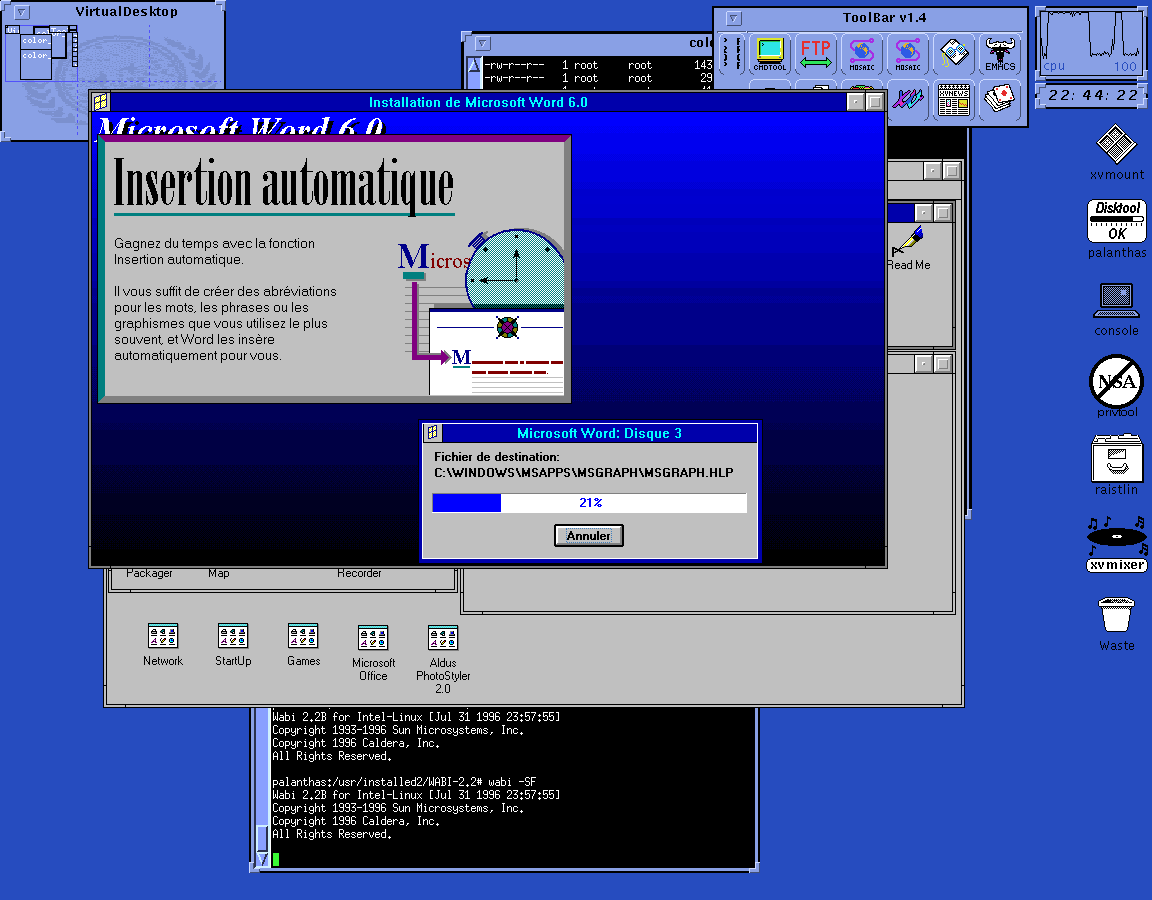Image resolution: width=1152 pixels, height=900 pixels.
Task: Open the console desktop icon
Action: click(1116, 309)
